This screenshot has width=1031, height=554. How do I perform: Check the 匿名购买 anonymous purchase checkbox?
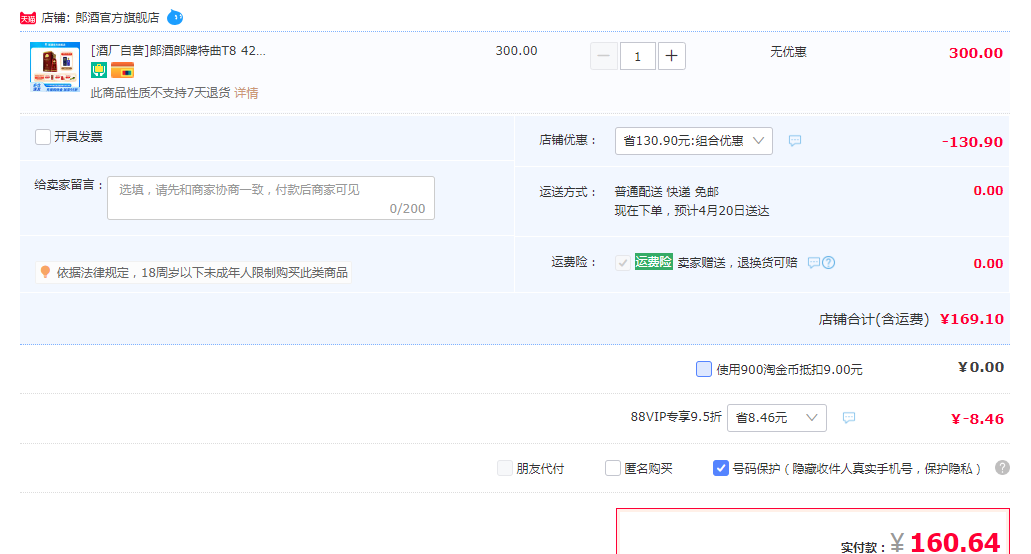(x=613, y=468)
